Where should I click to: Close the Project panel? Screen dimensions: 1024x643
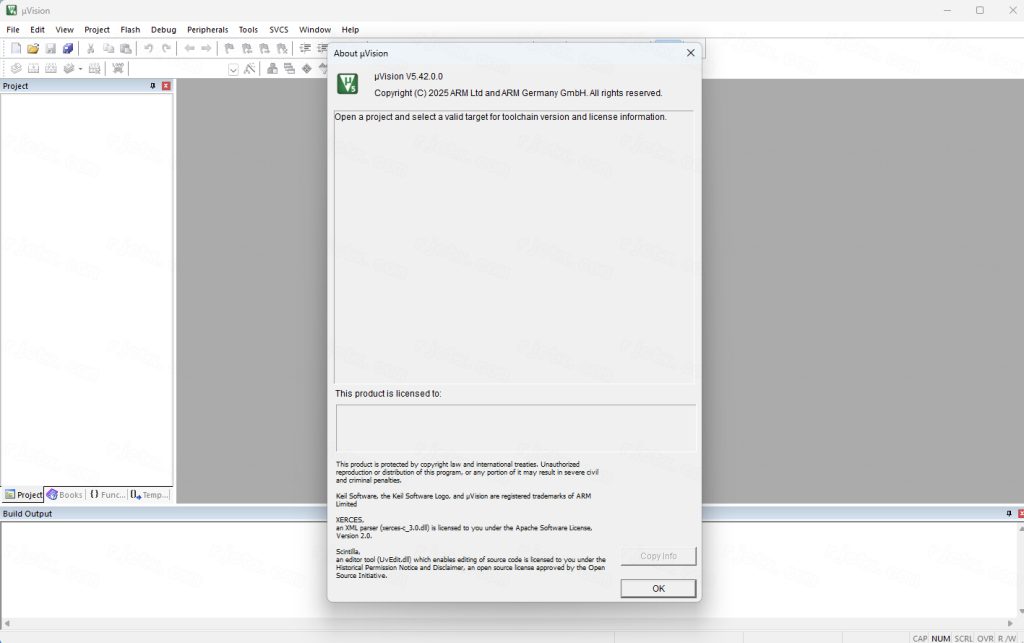click(166, 86)
